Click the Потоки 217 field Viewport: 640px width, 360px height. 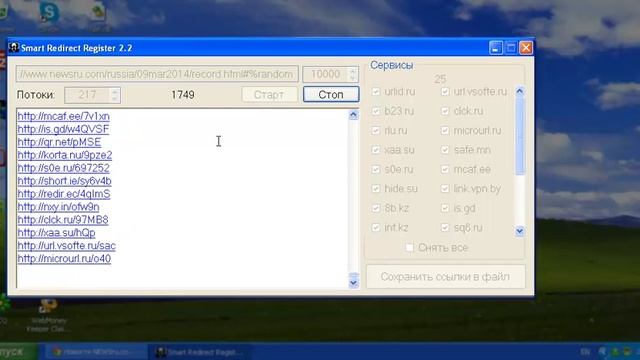tap(87, 95)
